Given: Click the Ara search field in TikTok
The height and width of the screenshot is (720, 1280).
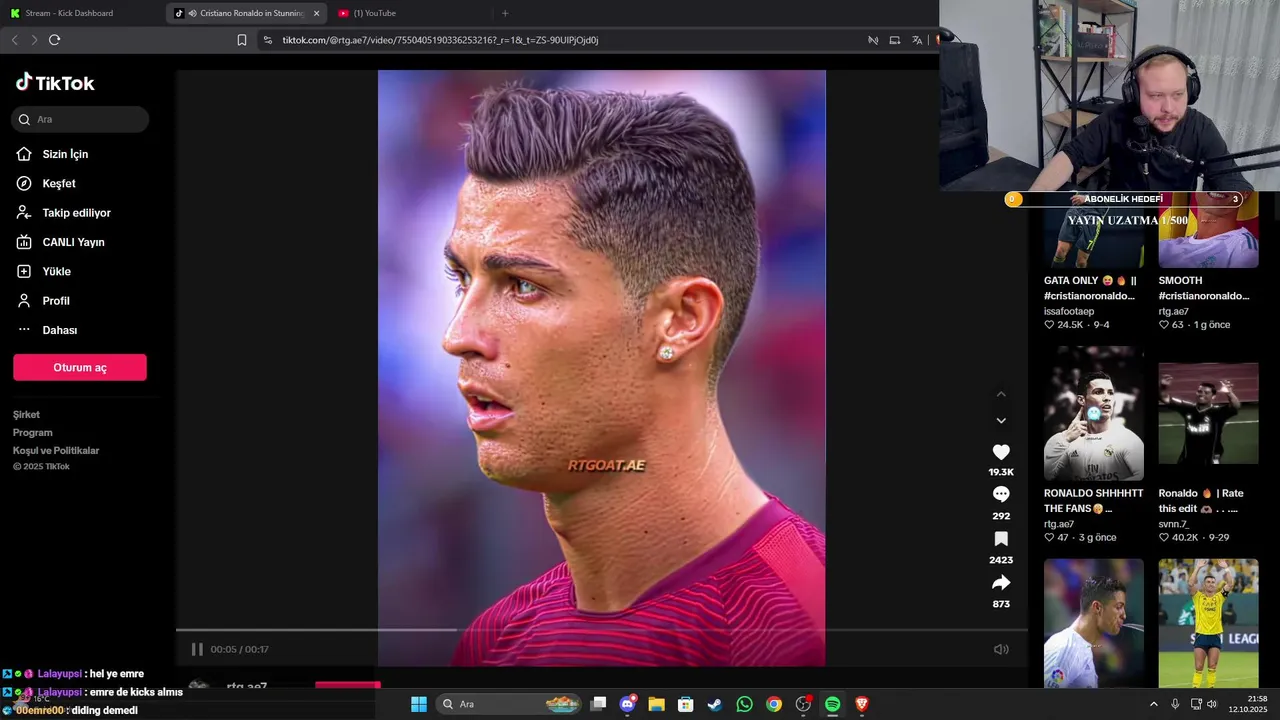Looking at the screenshot, I should coord(80,119).
